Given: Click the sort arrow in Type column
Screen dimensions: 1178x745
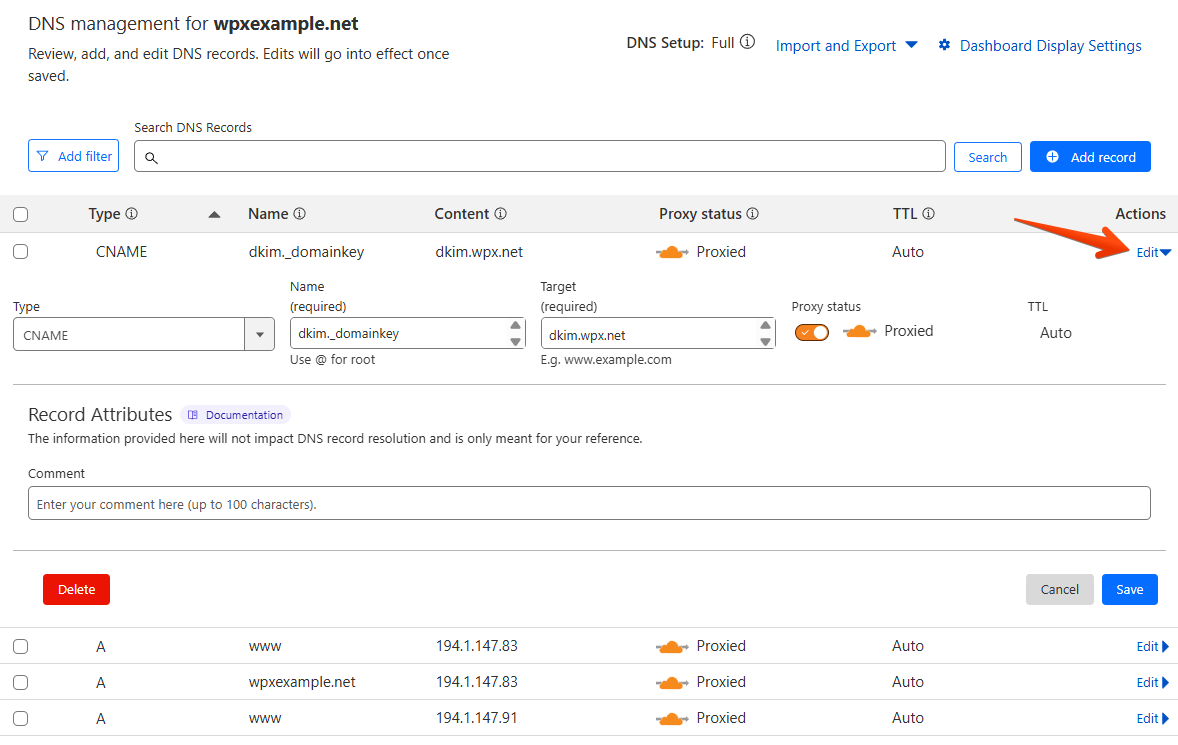Looking at the screenshot, I should pos(214,214).
